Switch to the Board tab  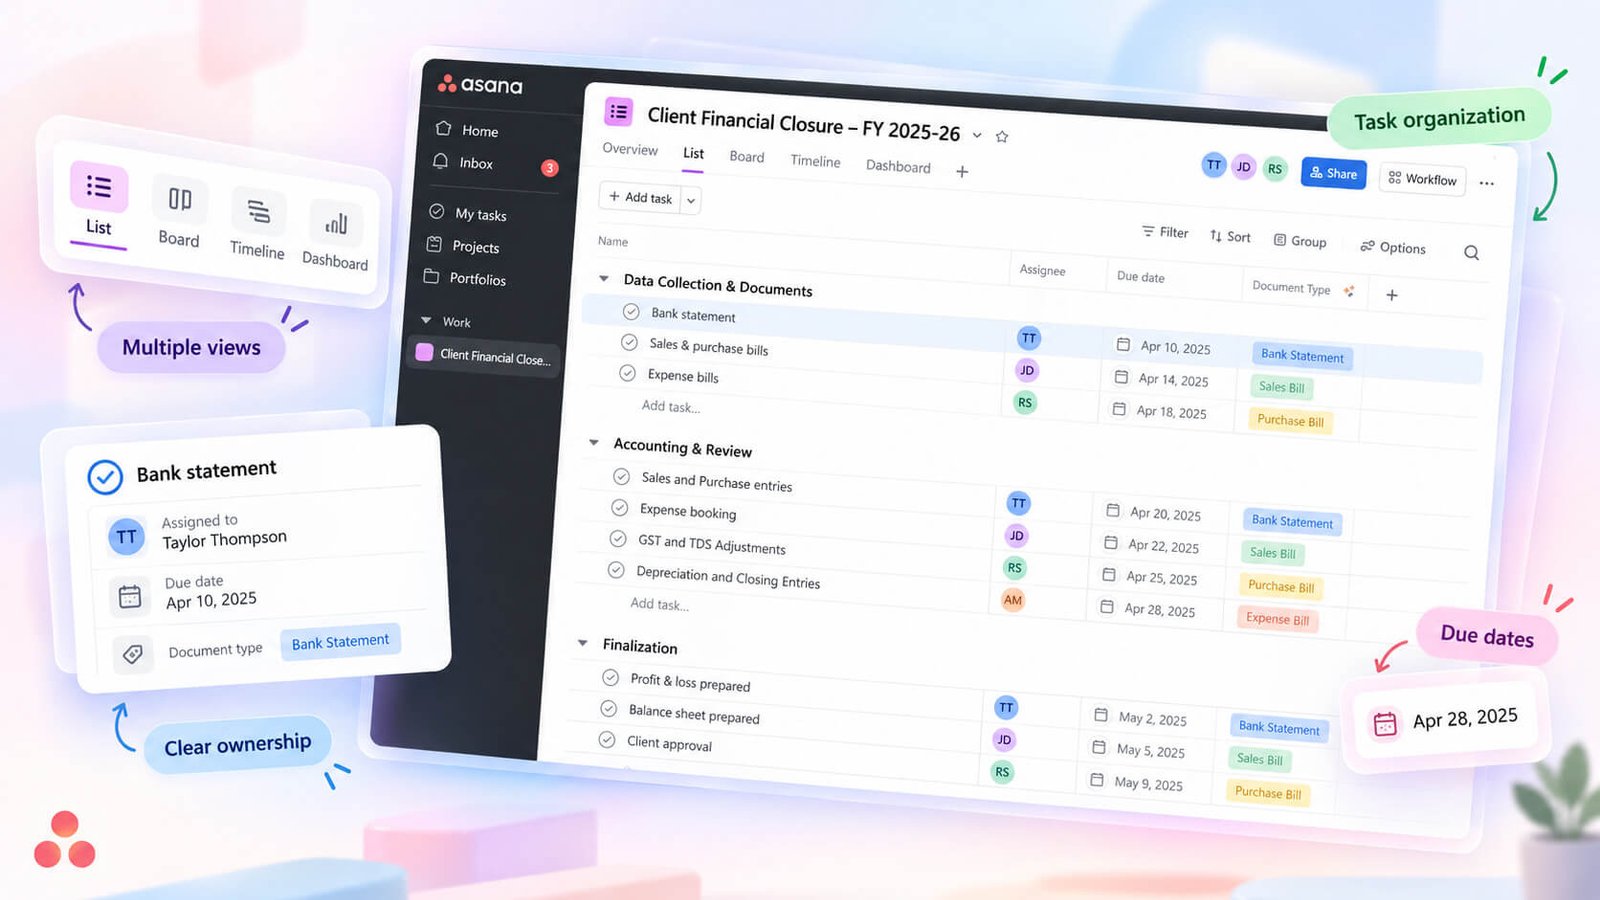click(746, 157)
